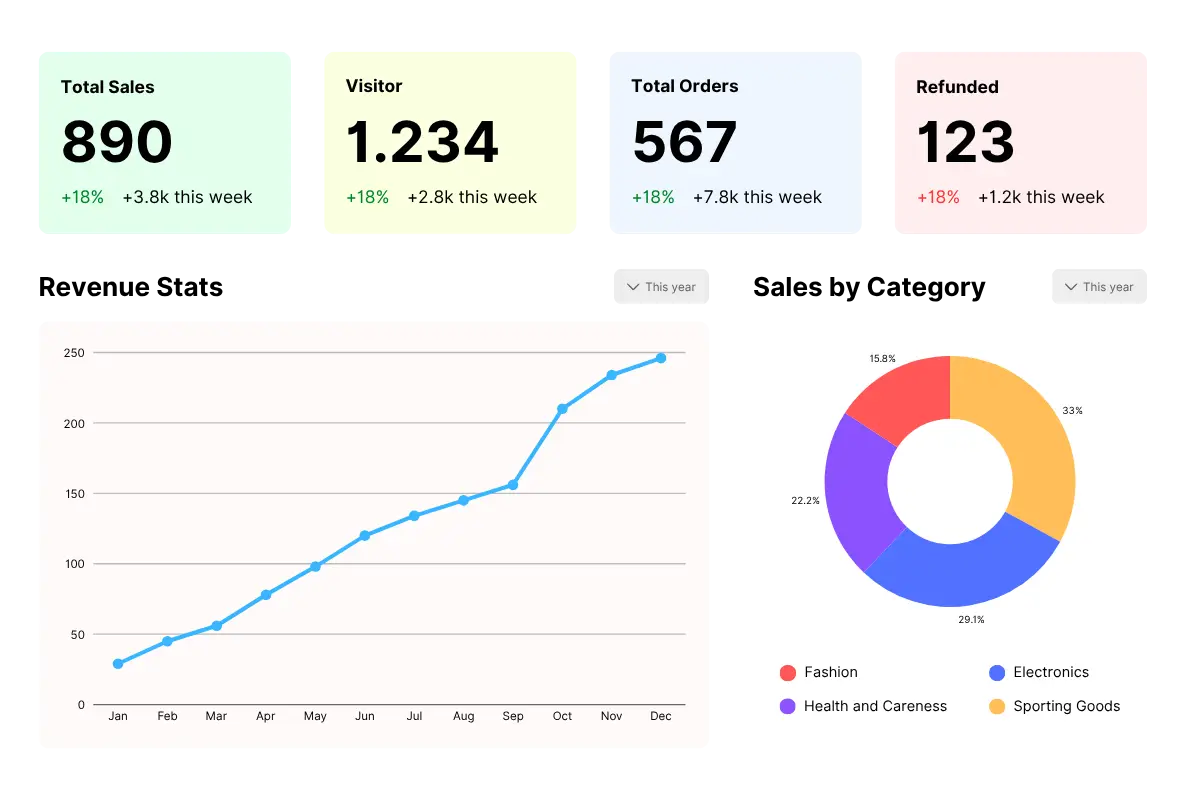Select the Total Sales card
The width and height of the screenshot is (1200, 800).
coord(164,142)
